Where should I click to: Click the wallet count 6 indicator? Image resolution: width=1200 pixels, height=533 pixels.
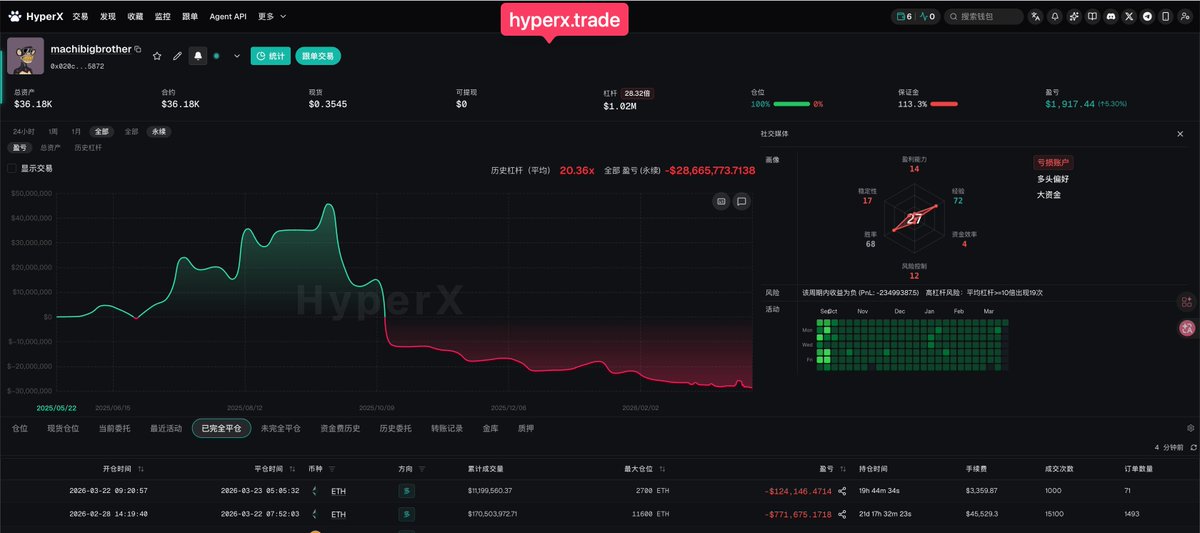(x=904, y=17)
